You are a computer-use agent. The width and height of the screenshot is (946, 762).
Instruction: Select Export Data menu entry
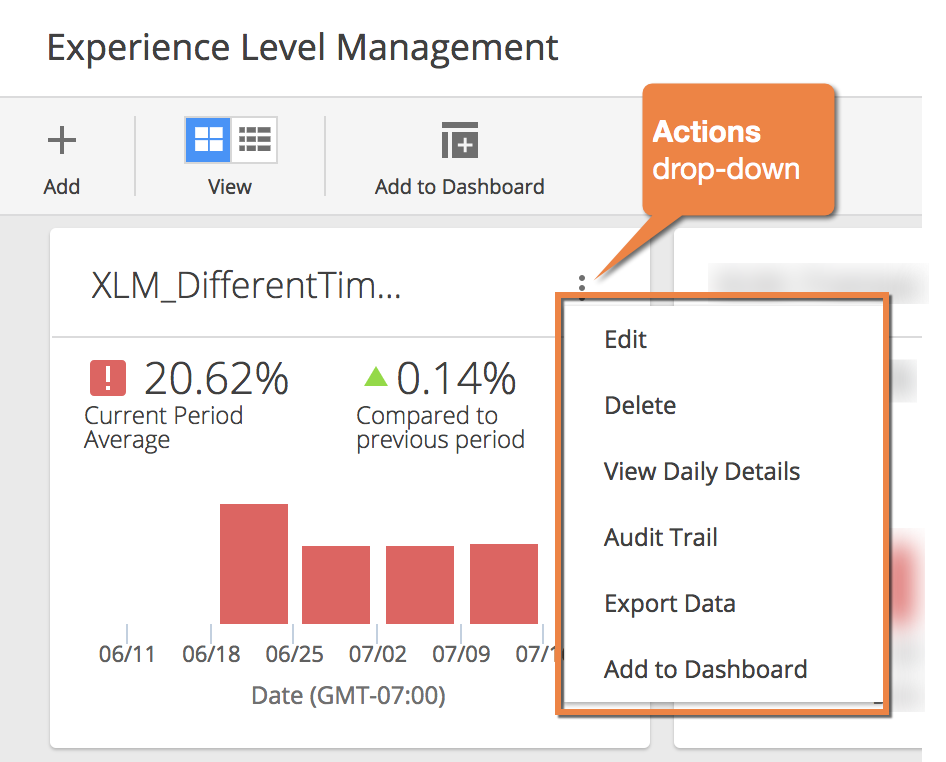[670, 603]
